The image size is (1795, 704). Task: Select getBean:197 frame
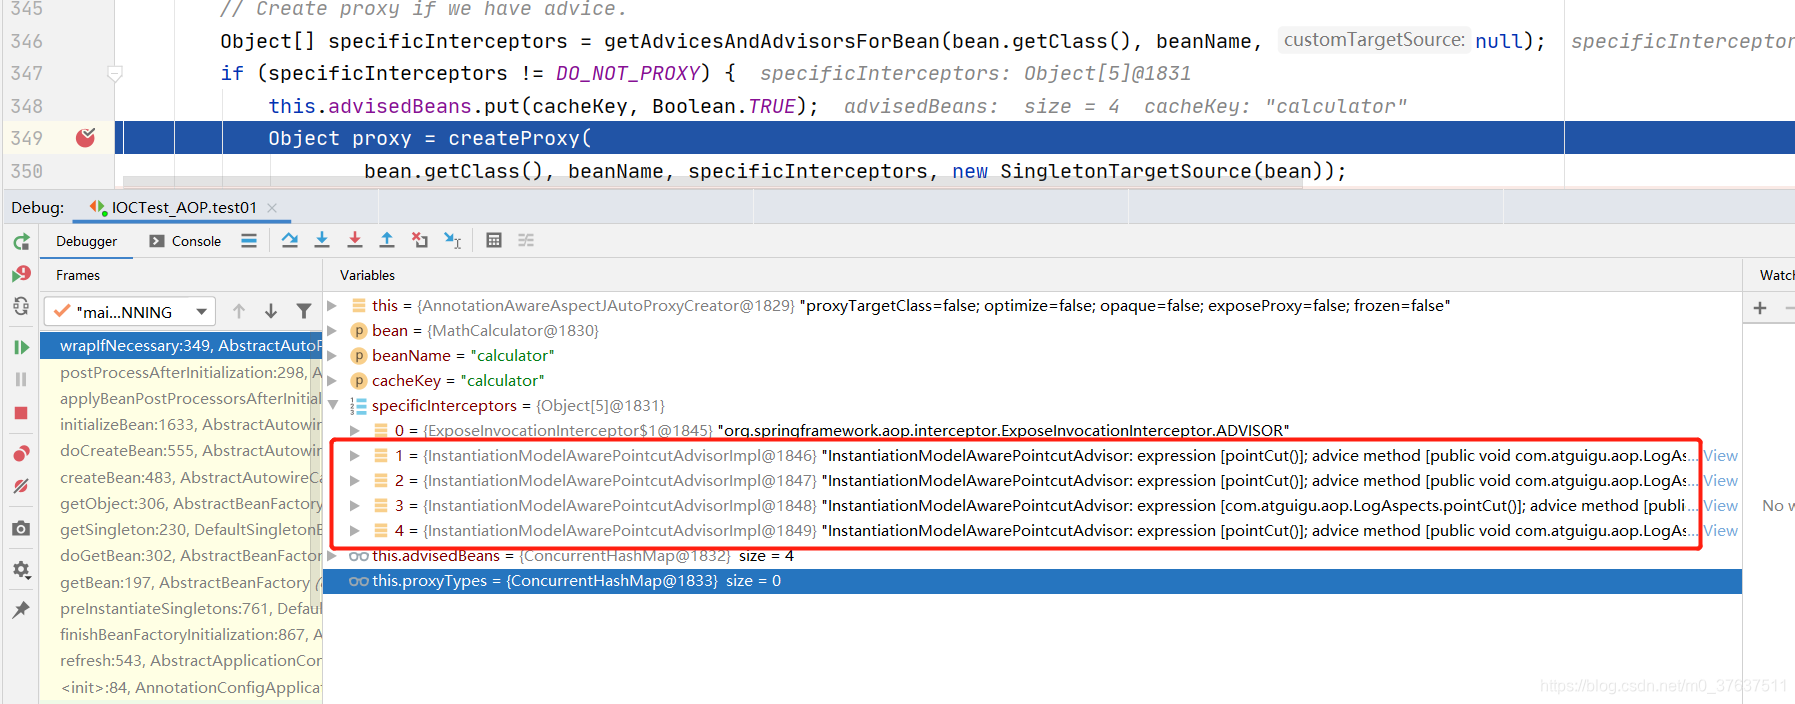pos(181,582)
